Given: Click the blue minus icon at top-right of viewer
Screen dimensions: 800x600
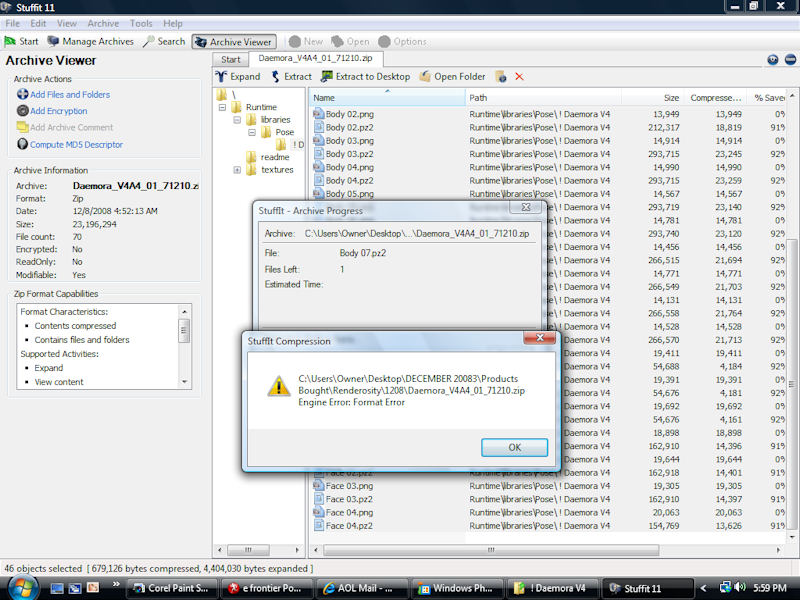Looking at the screenshot, I should click(790, 60).
